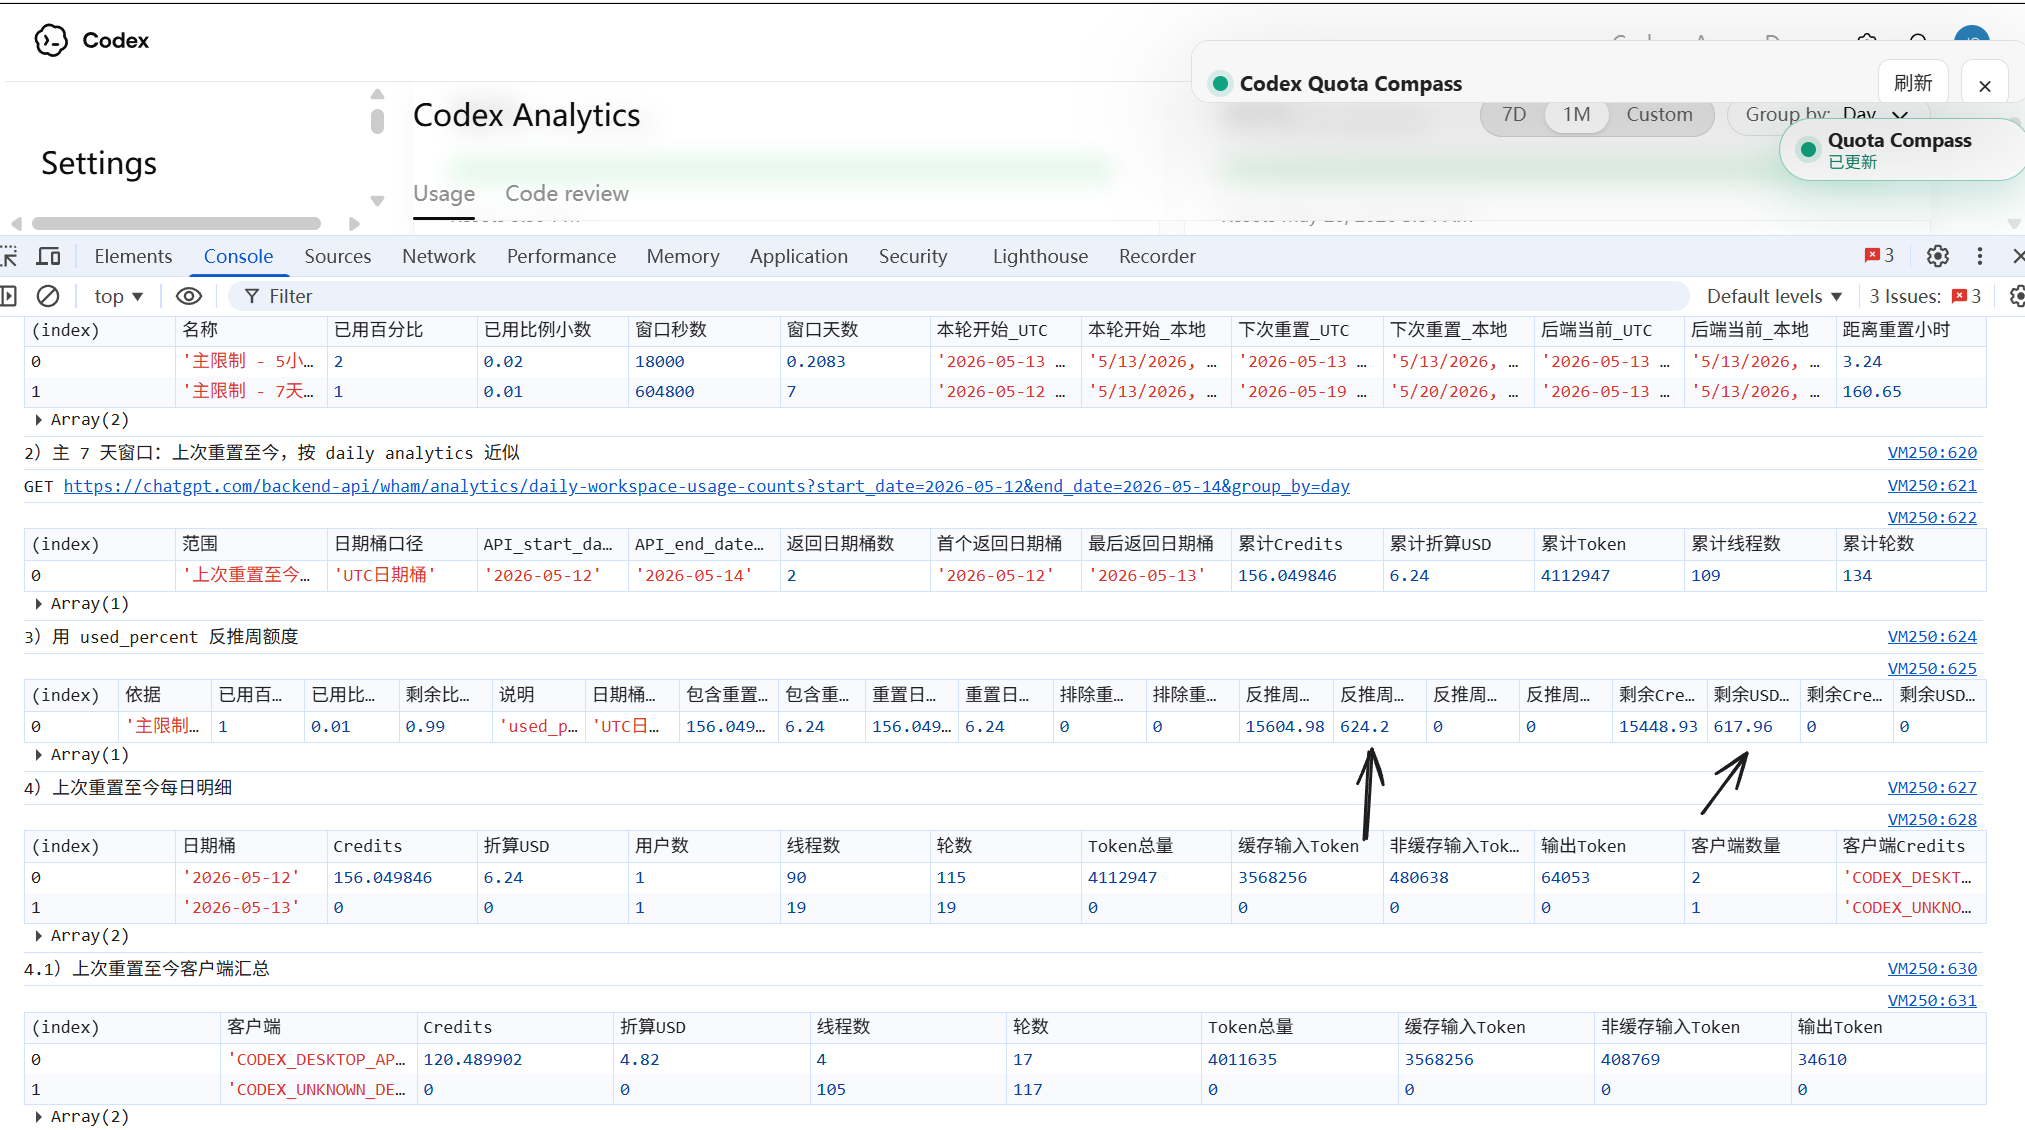Click the 刷新 refresh button
This screenshot has height=1130, width=2025.
coord(1913,83)
